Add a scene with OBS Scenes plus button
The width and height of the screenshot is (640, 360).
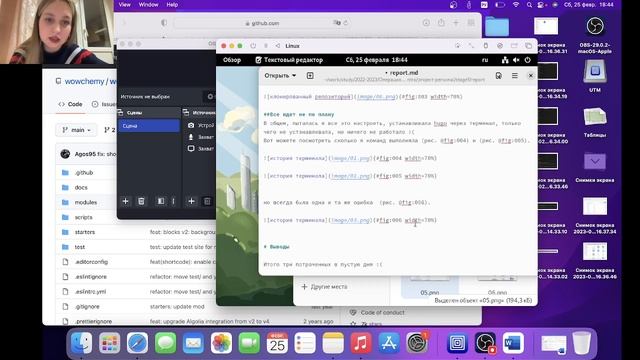tap(125, 201)
